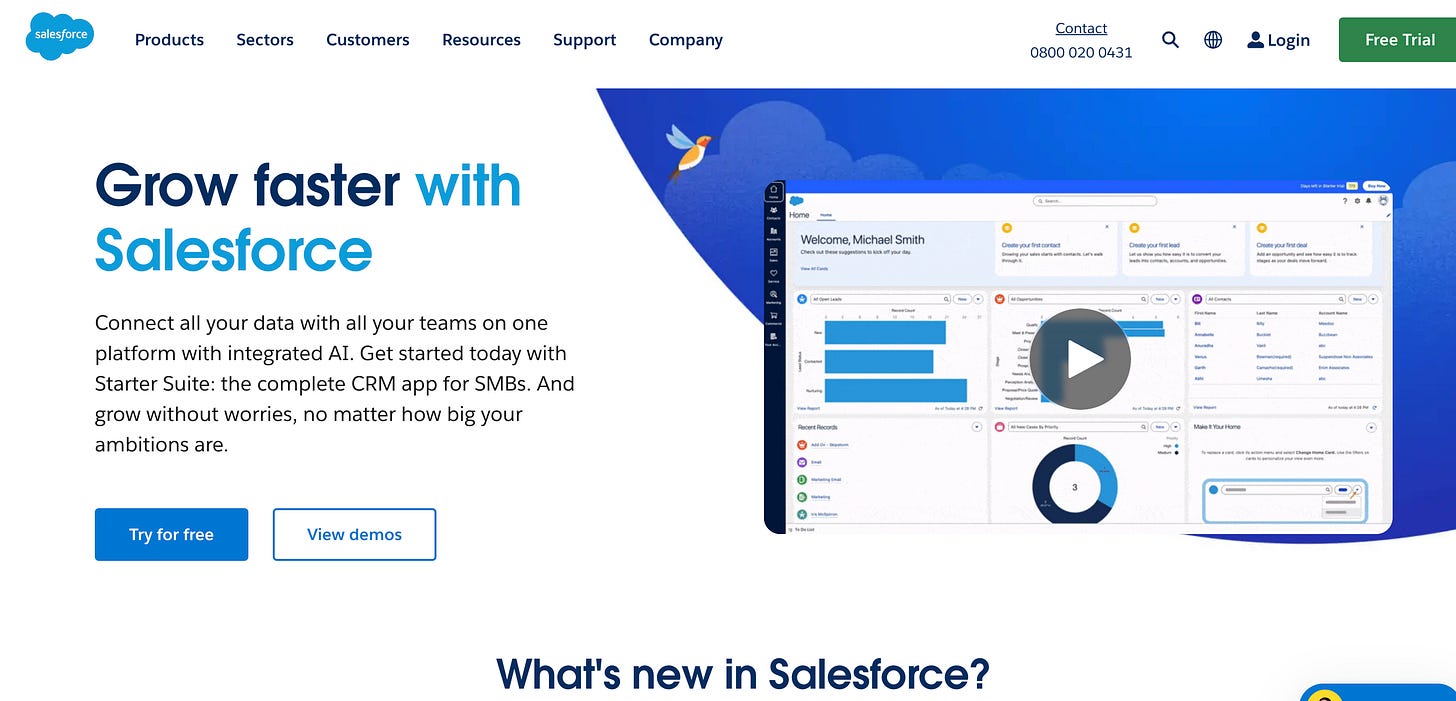This screenshot has height=701, width=1456.
Task: Follow the Contact link
Action: 1081,28
